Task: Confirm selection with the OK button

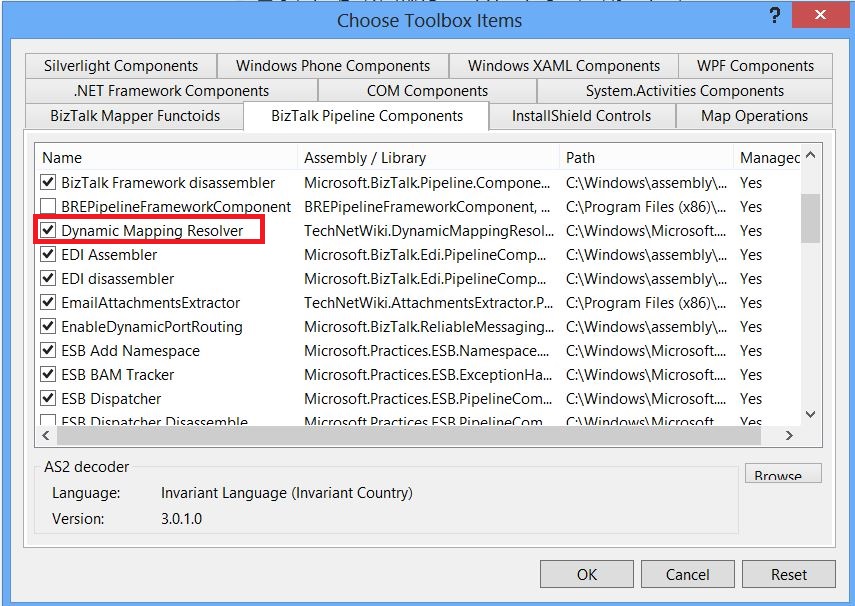Action: (587, 574)
